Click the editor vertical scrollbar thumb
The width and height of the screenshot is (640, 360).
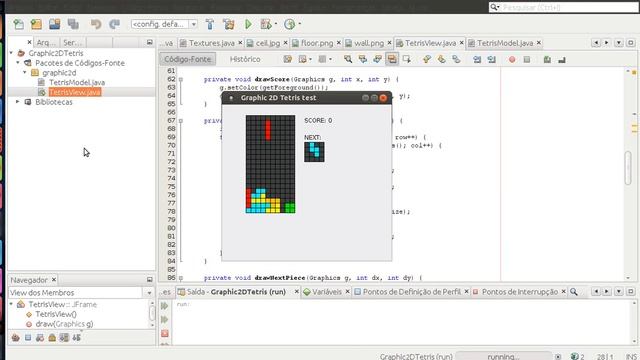(x=628, y=167)
